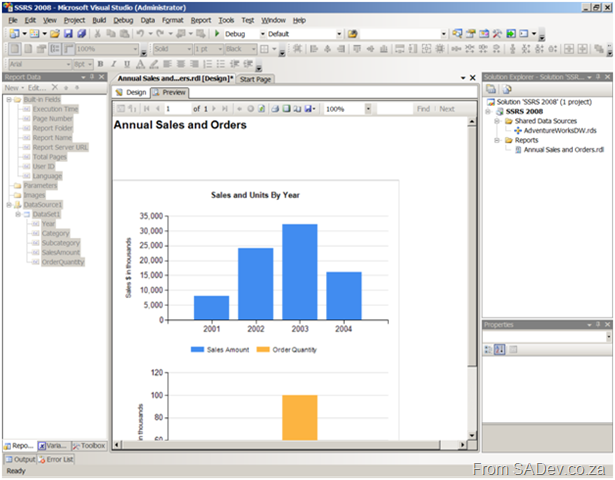Go to the last report page arrow
The width and height of the screenshot is (615, 480).
coord(225,109)
